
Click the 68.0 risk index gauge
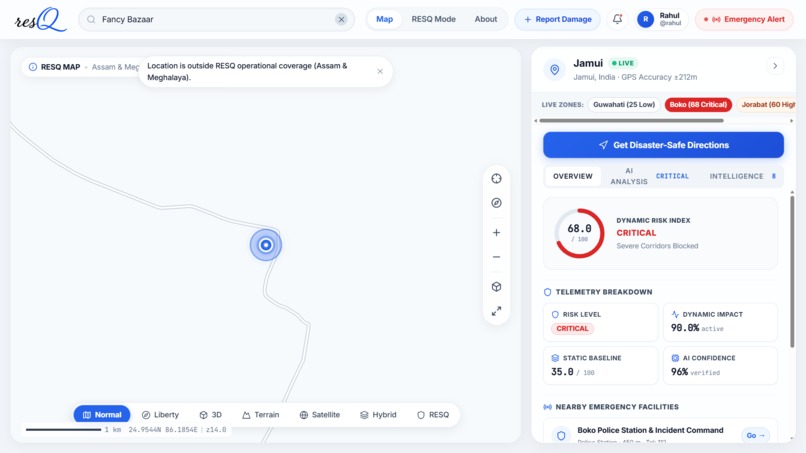click(579, 233)
